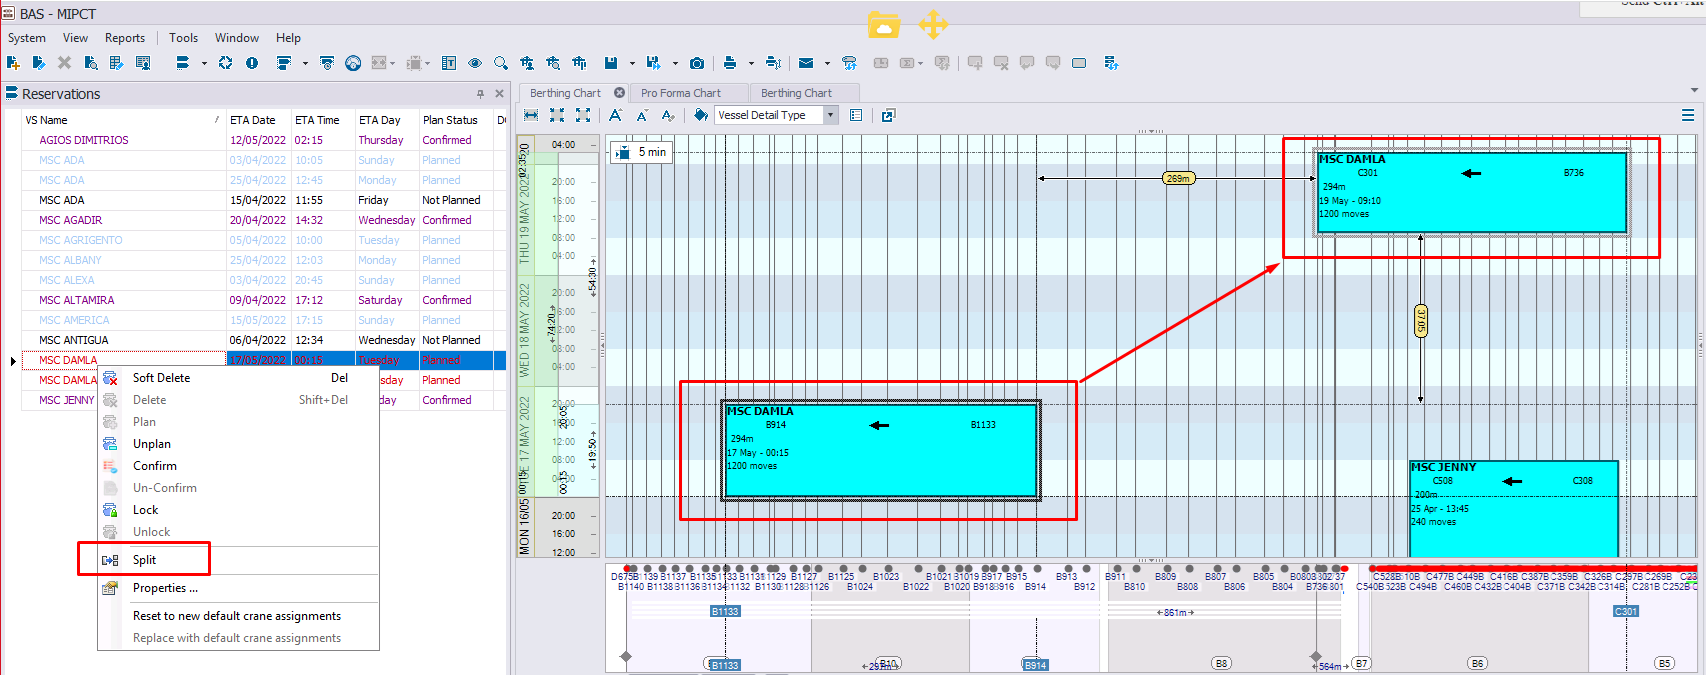This screenshot has width=1706, height=675.
Task: Click the reset font size icon
Action: pos(668,115)
